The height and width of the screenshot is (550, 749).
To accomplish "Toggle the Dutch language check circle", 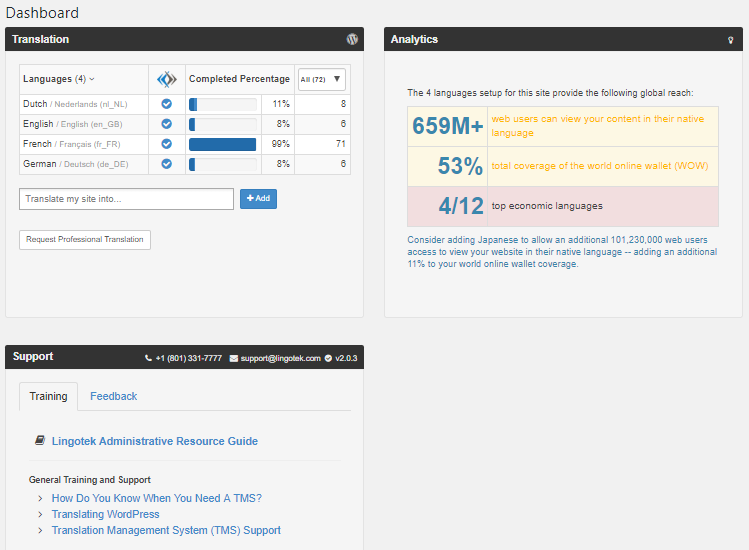I will click(167, 104).
